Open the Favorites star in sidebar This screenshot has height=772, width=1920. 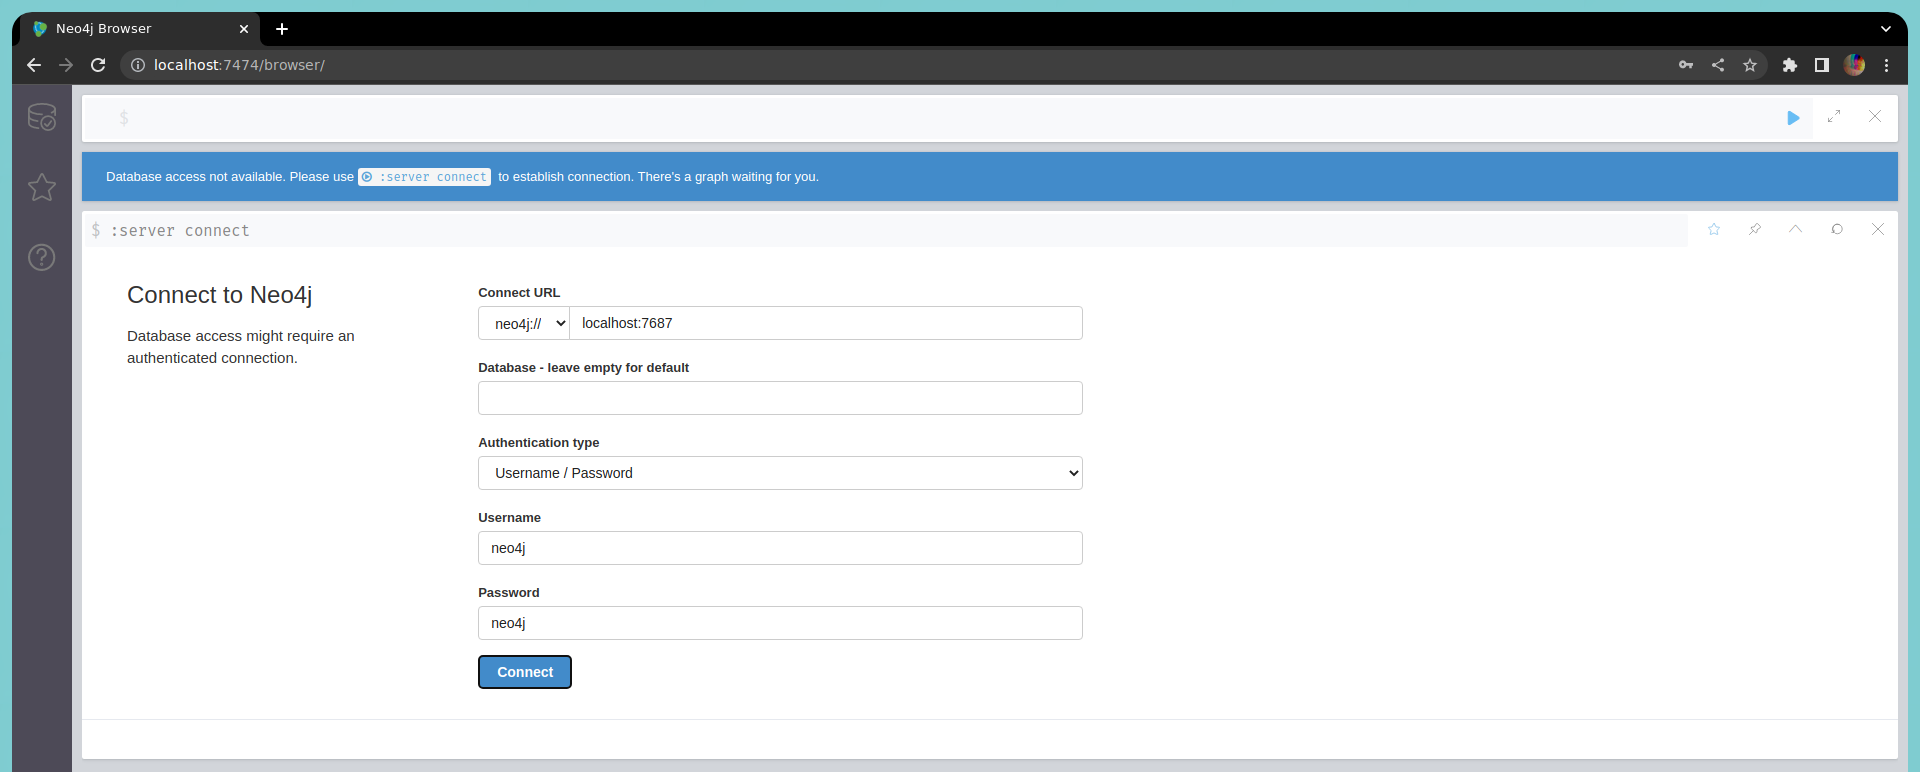point(42,187)
